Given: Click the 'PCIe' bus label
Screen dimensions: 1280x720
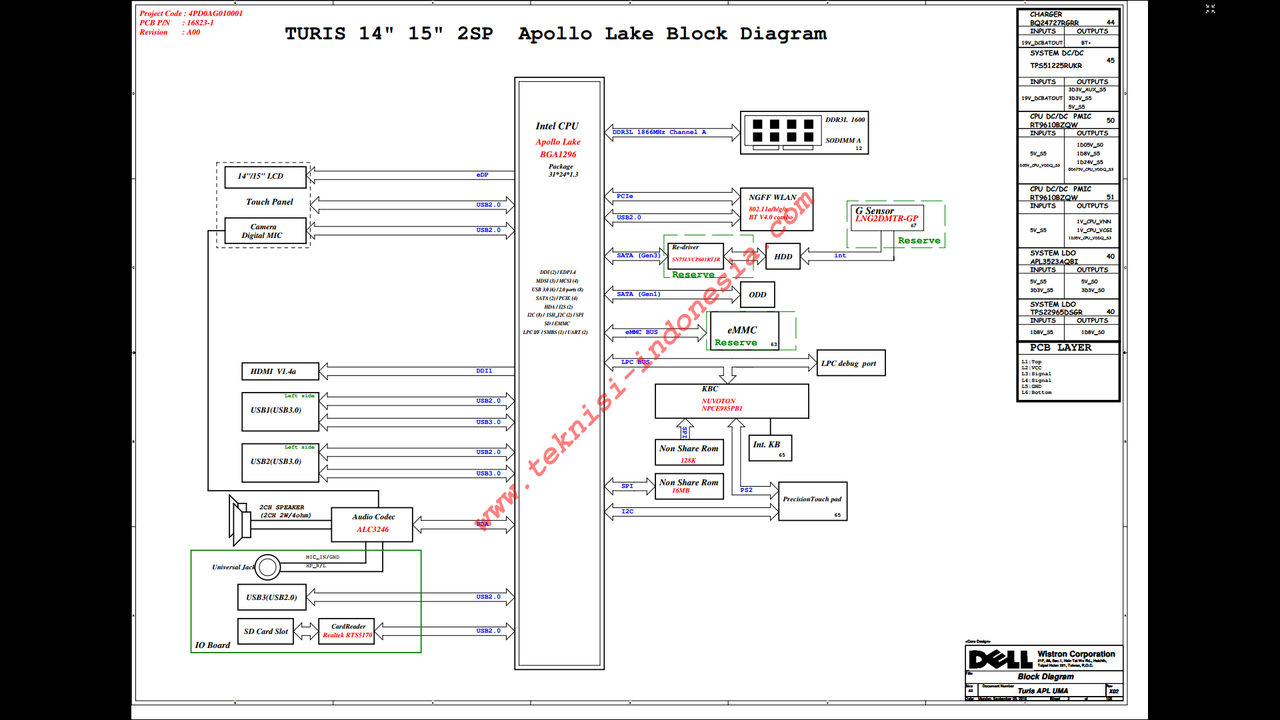Looking at the screenshot, I should 624,196.
